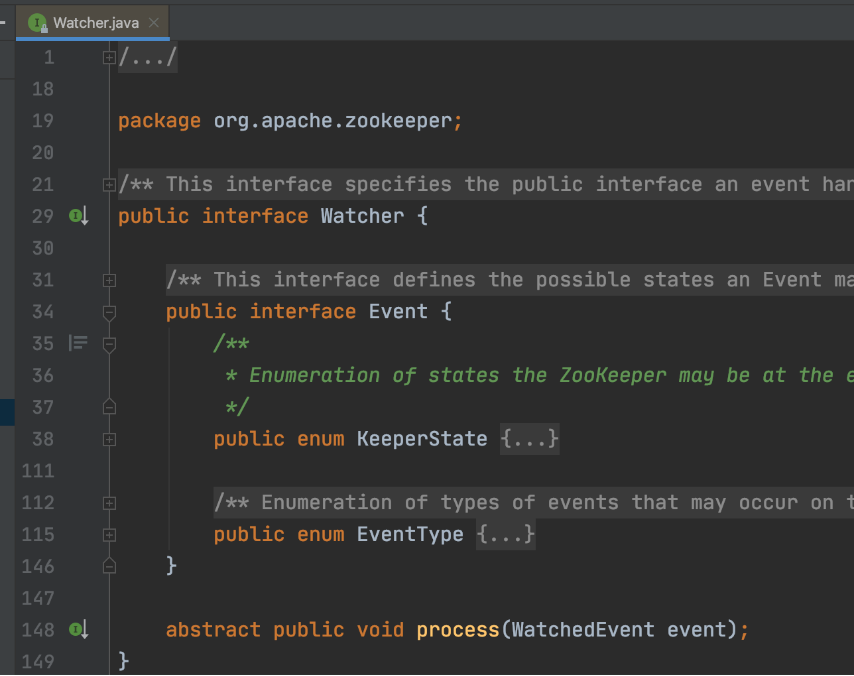Click the fold end marker on line 37
This screenshot has width=854, height=676.
pos(109,407)
